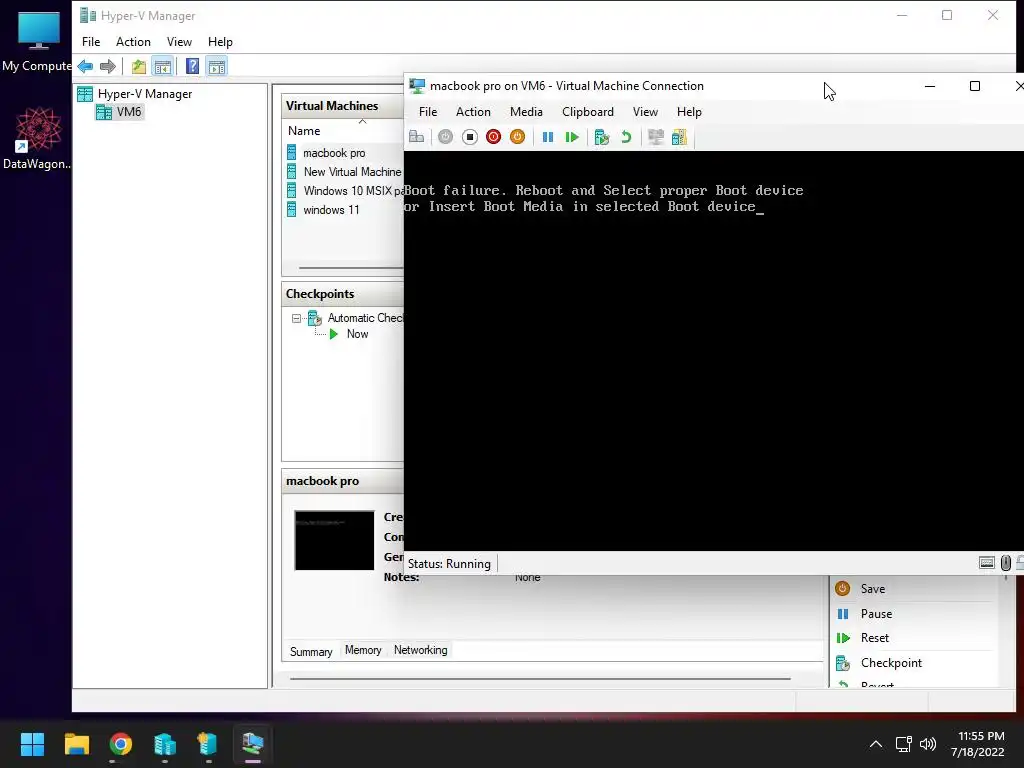This screenshot has width=1024, height=768.
Task: Go back with Hyper-V Manager blue arrow
Action: [85, 66]
